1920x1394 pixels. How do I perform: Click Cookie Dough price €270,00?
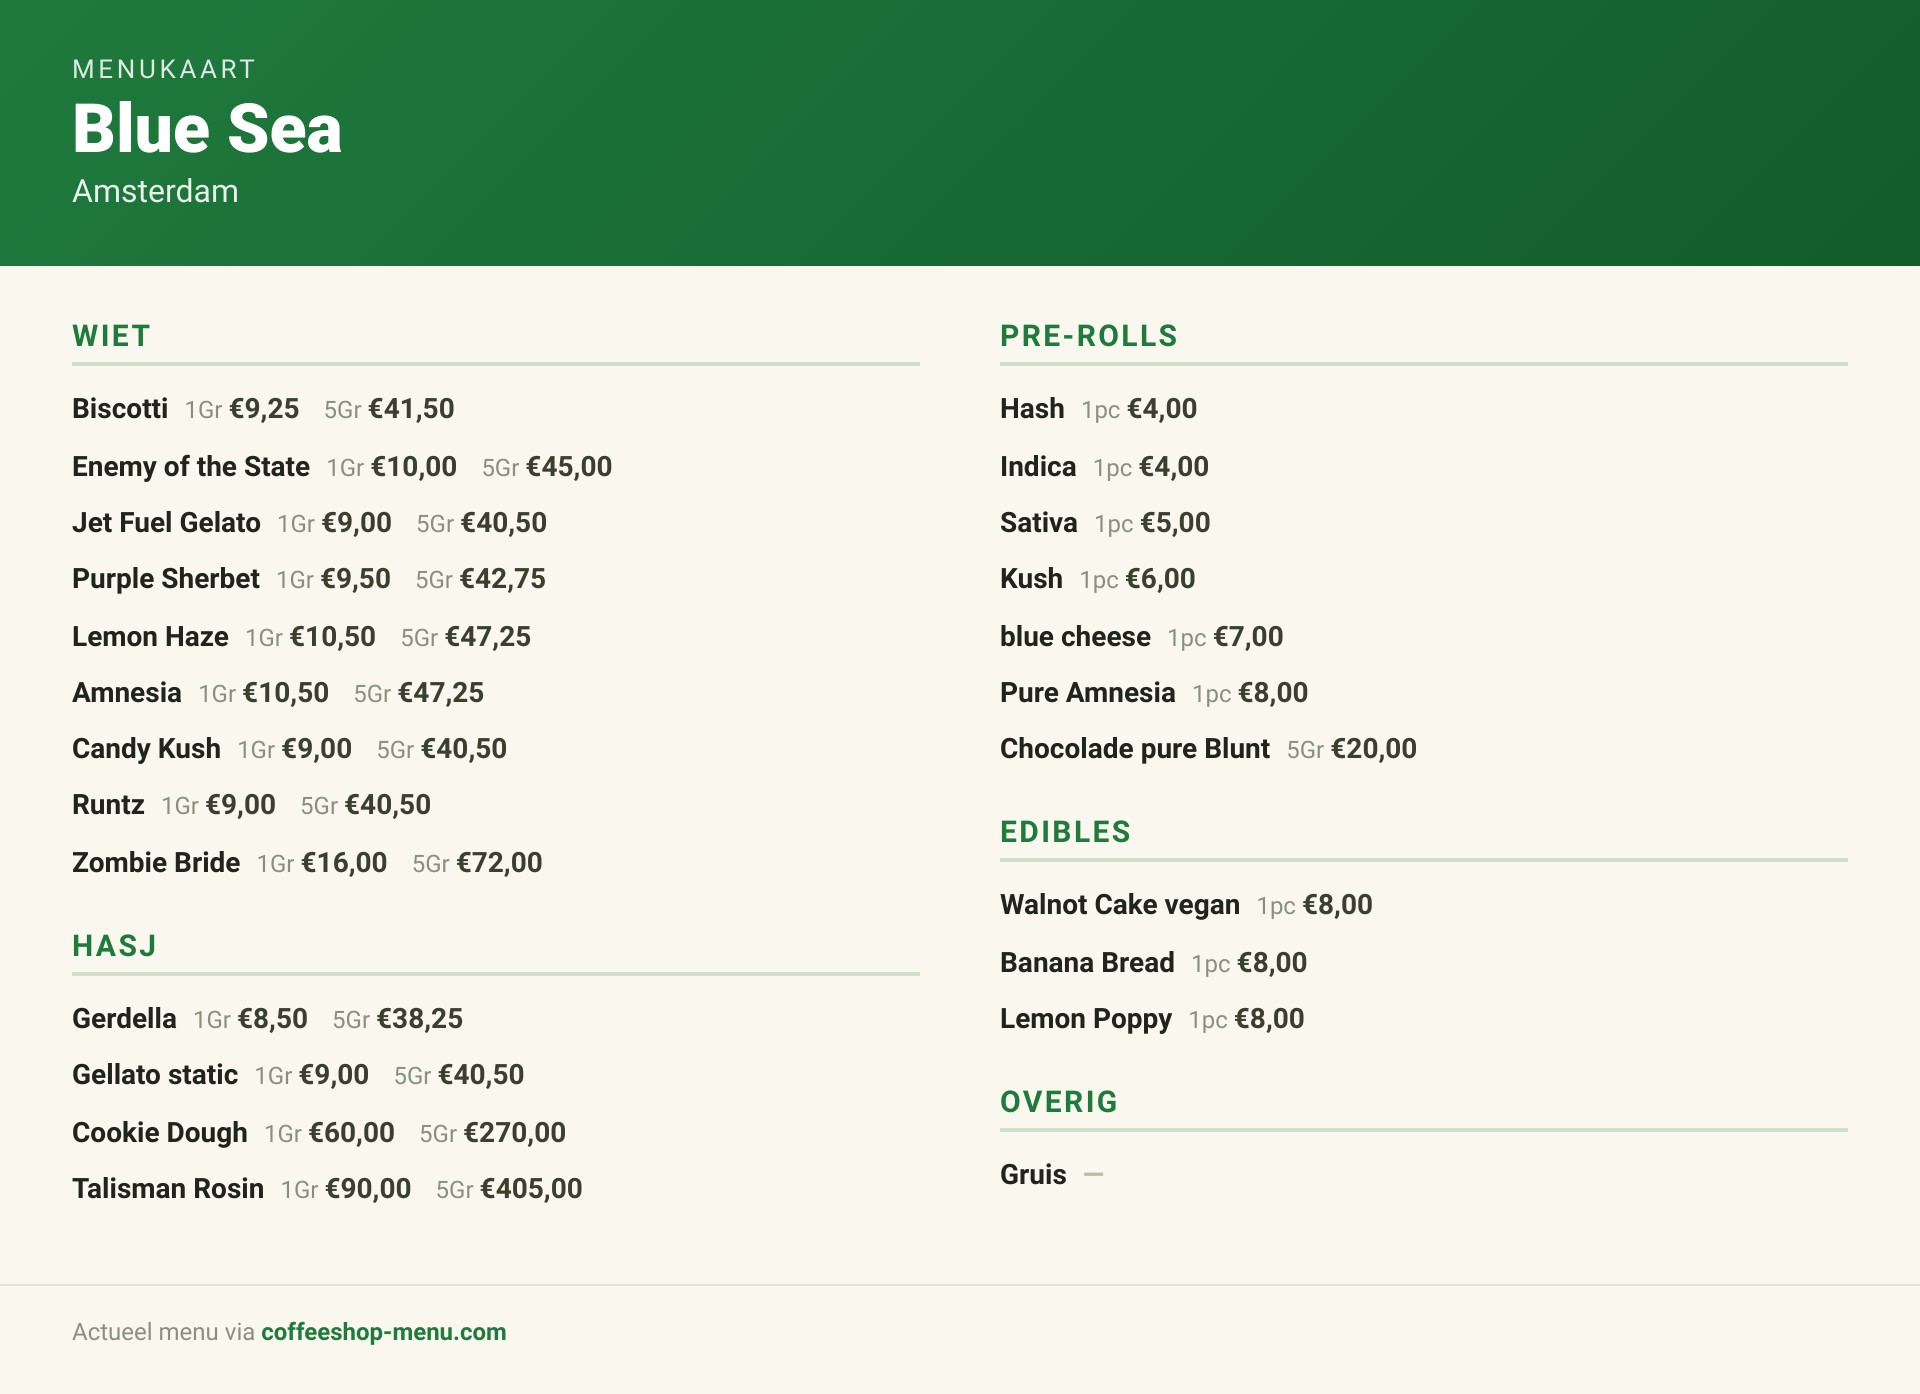[514, 1133]
